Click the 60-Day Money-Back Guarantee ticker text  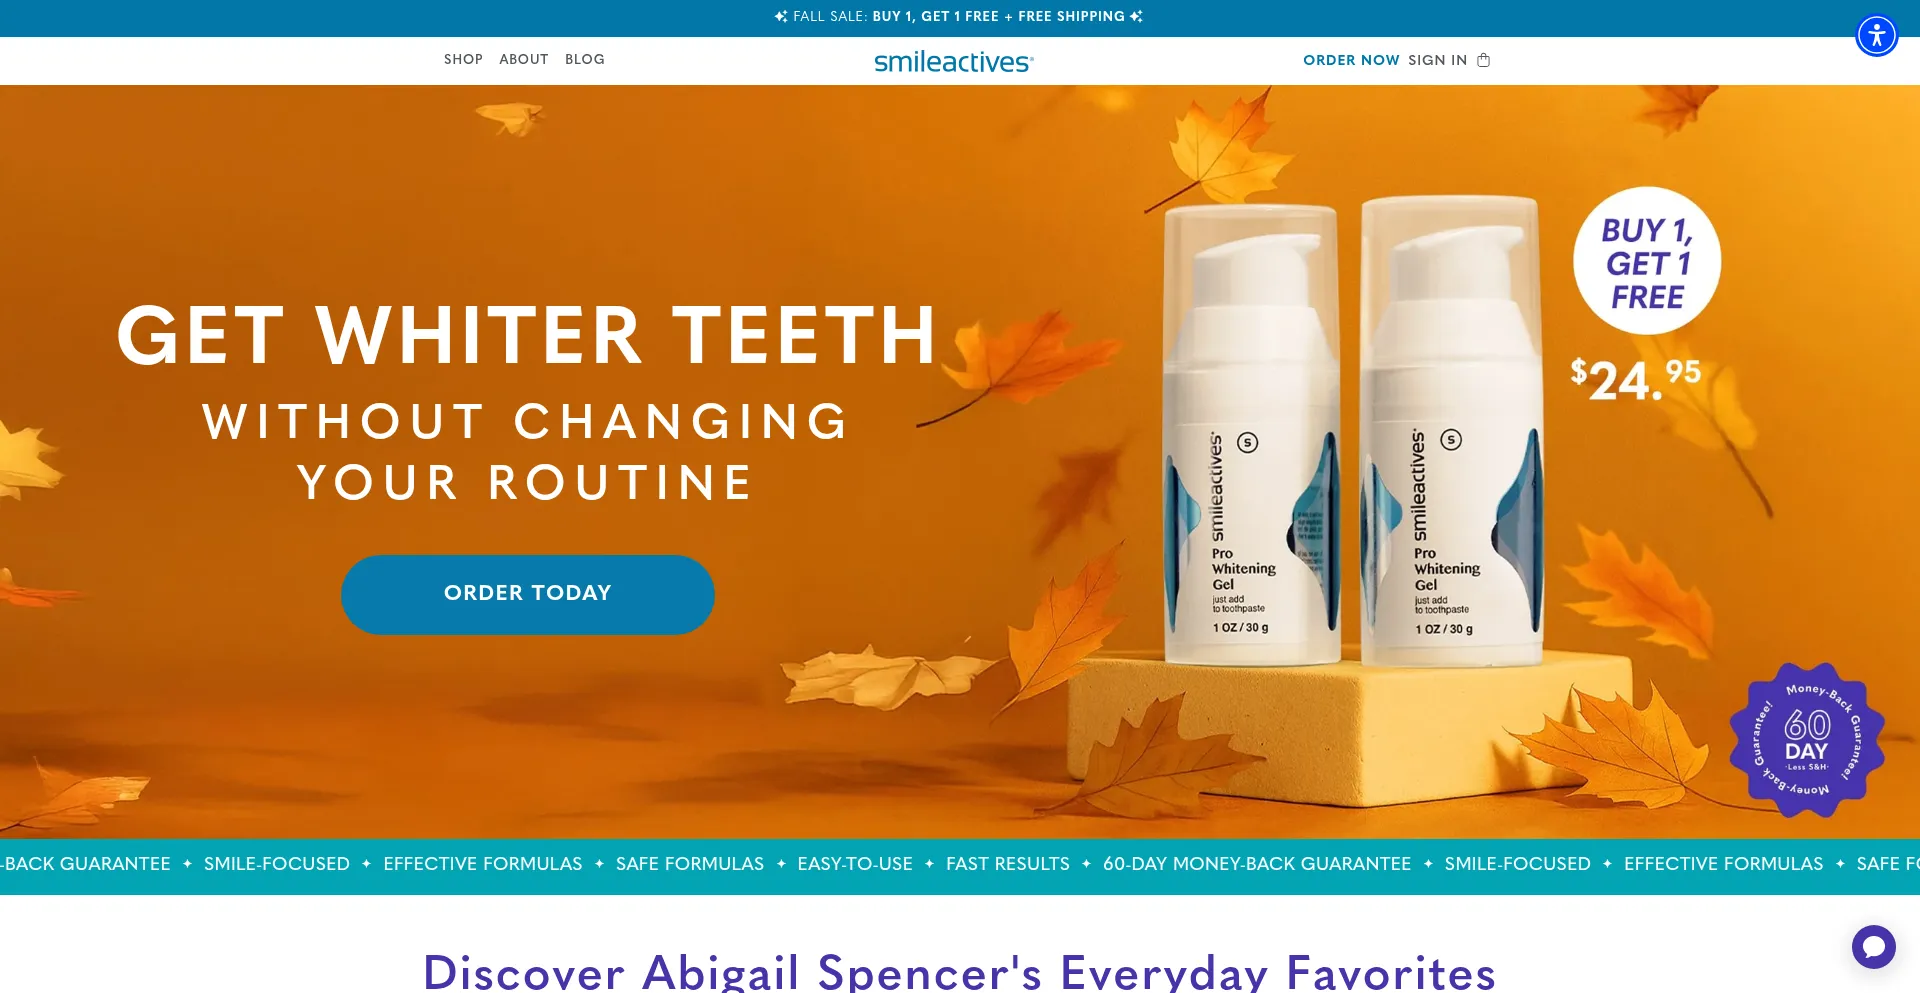coord(1257,864)
